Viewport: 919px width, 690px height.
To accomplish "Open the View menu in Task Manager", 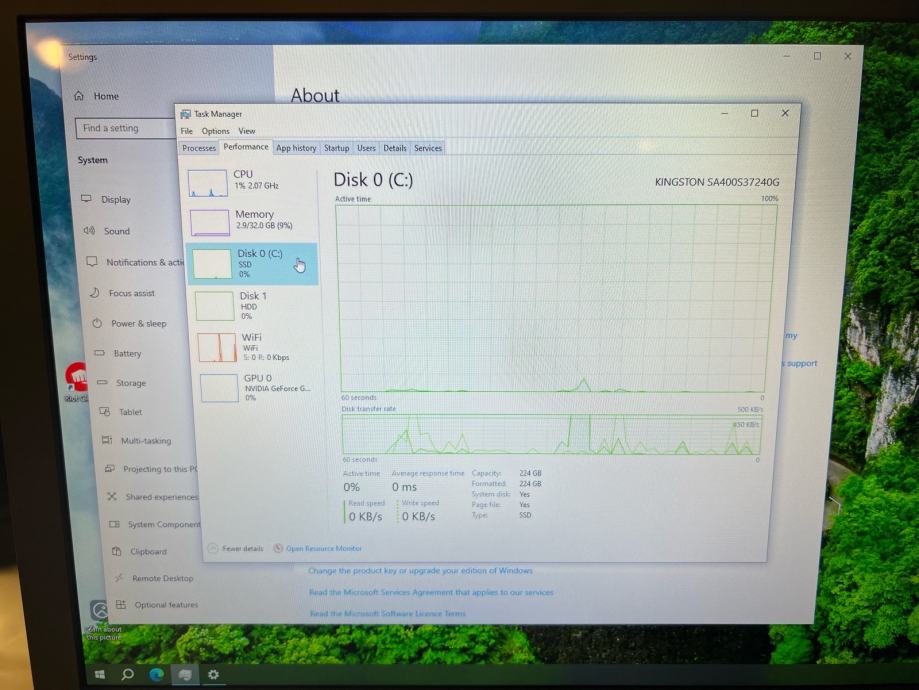I will tap(247, 131).
